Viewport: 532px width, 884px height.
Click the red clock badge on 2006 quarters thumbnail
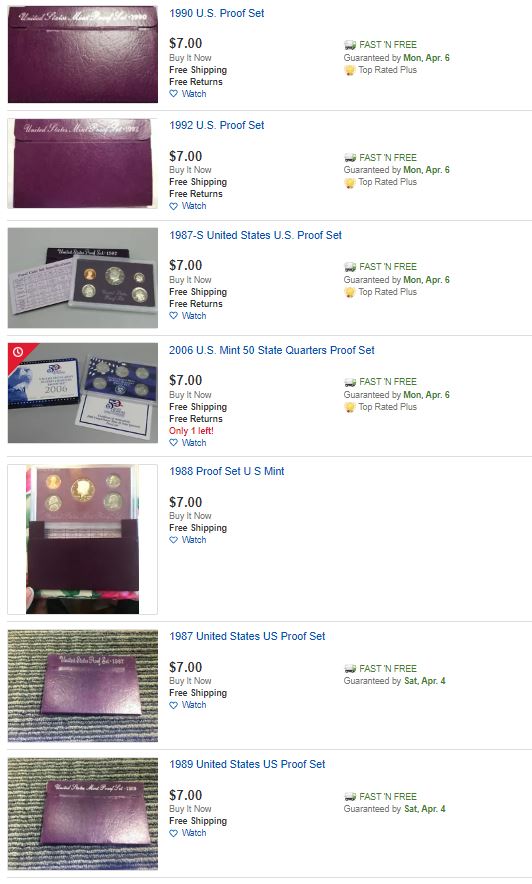coord(17,352)
